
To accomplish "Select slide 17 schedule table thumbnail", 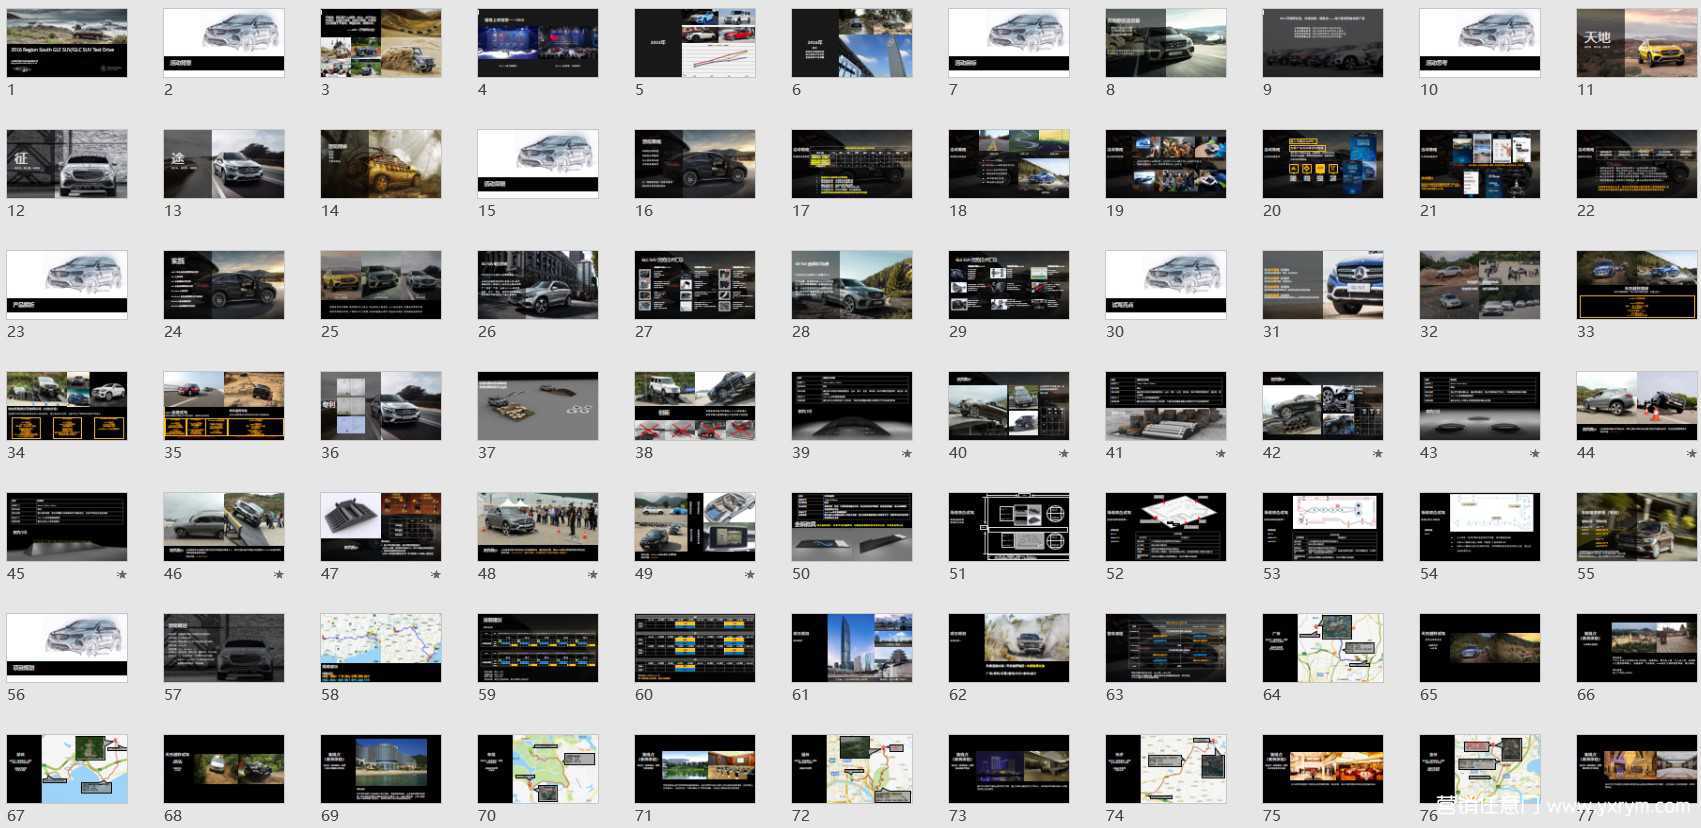I will (x=852, y=164).
